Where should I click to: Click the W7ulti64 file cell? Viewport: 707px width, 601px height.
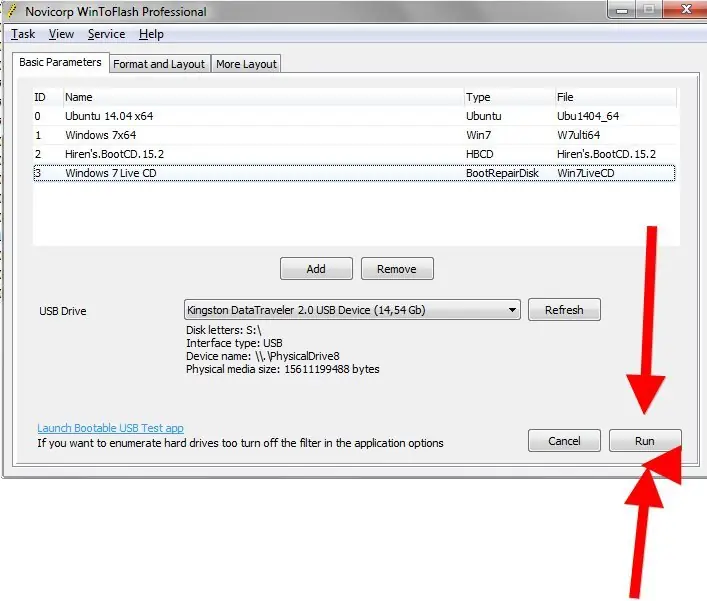578,135
